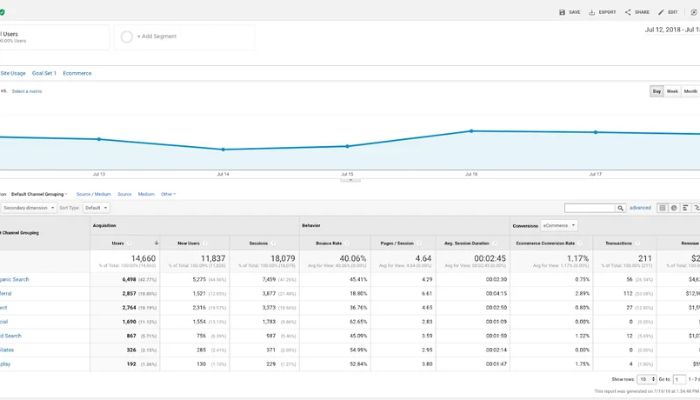700x400 pixels.
Task: Click the 00:02:45 average session duration
Action: tap(490, 258)
